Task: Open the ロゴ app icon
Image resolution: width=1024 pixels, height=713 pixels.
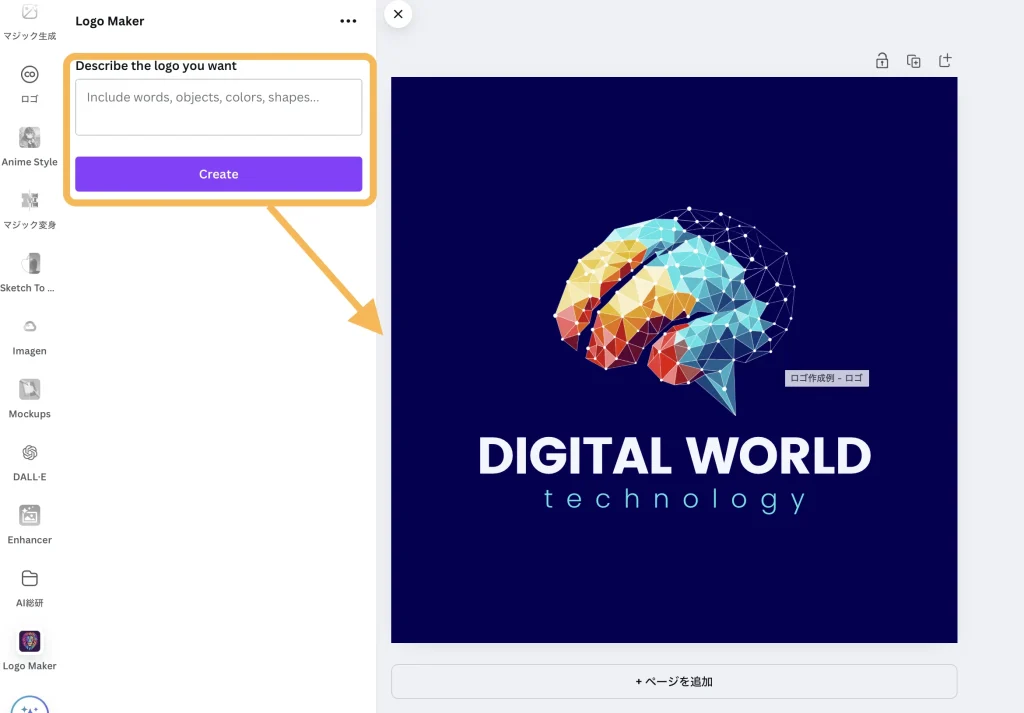Action: point(30,76)
